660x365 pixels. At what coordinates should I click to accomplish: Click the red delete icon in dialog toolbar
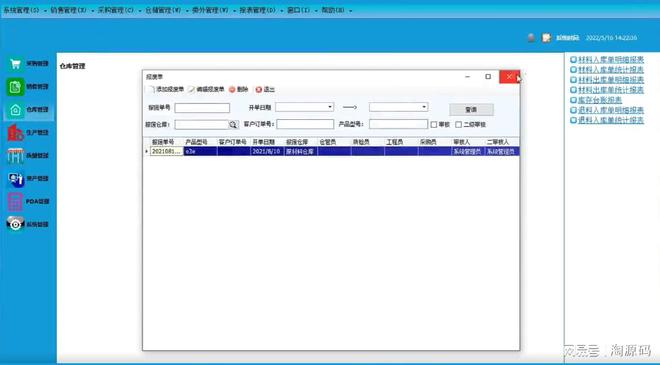[x=232, y=89]
